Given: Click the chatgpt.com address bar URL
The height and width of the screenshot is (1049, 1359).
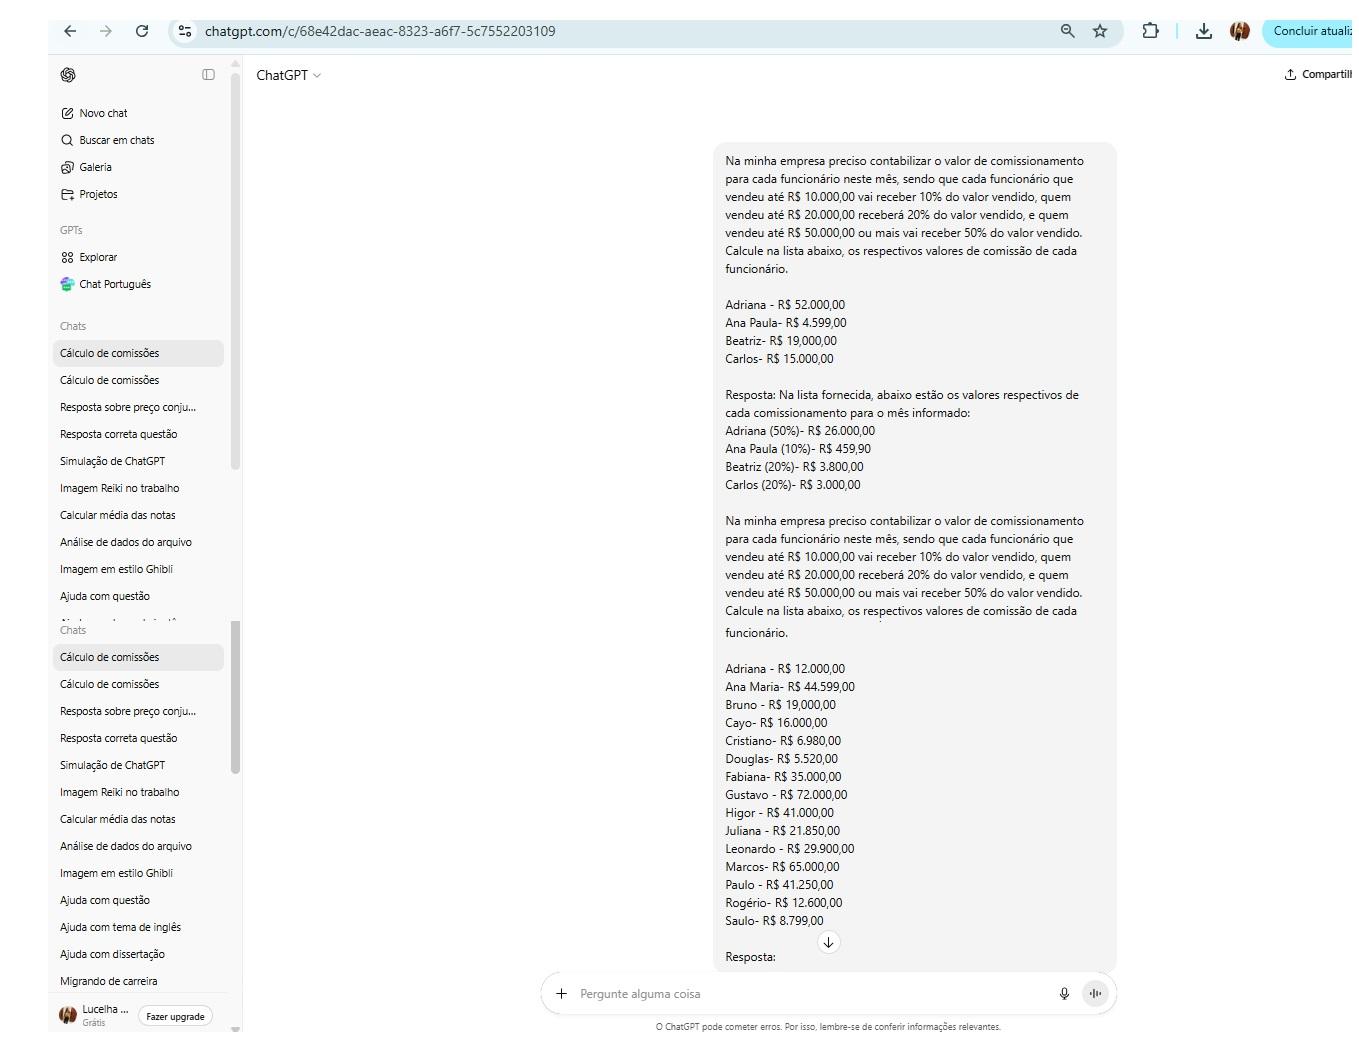Looking at the screenshot, I should pyautogui.click(x=380, y=31).
